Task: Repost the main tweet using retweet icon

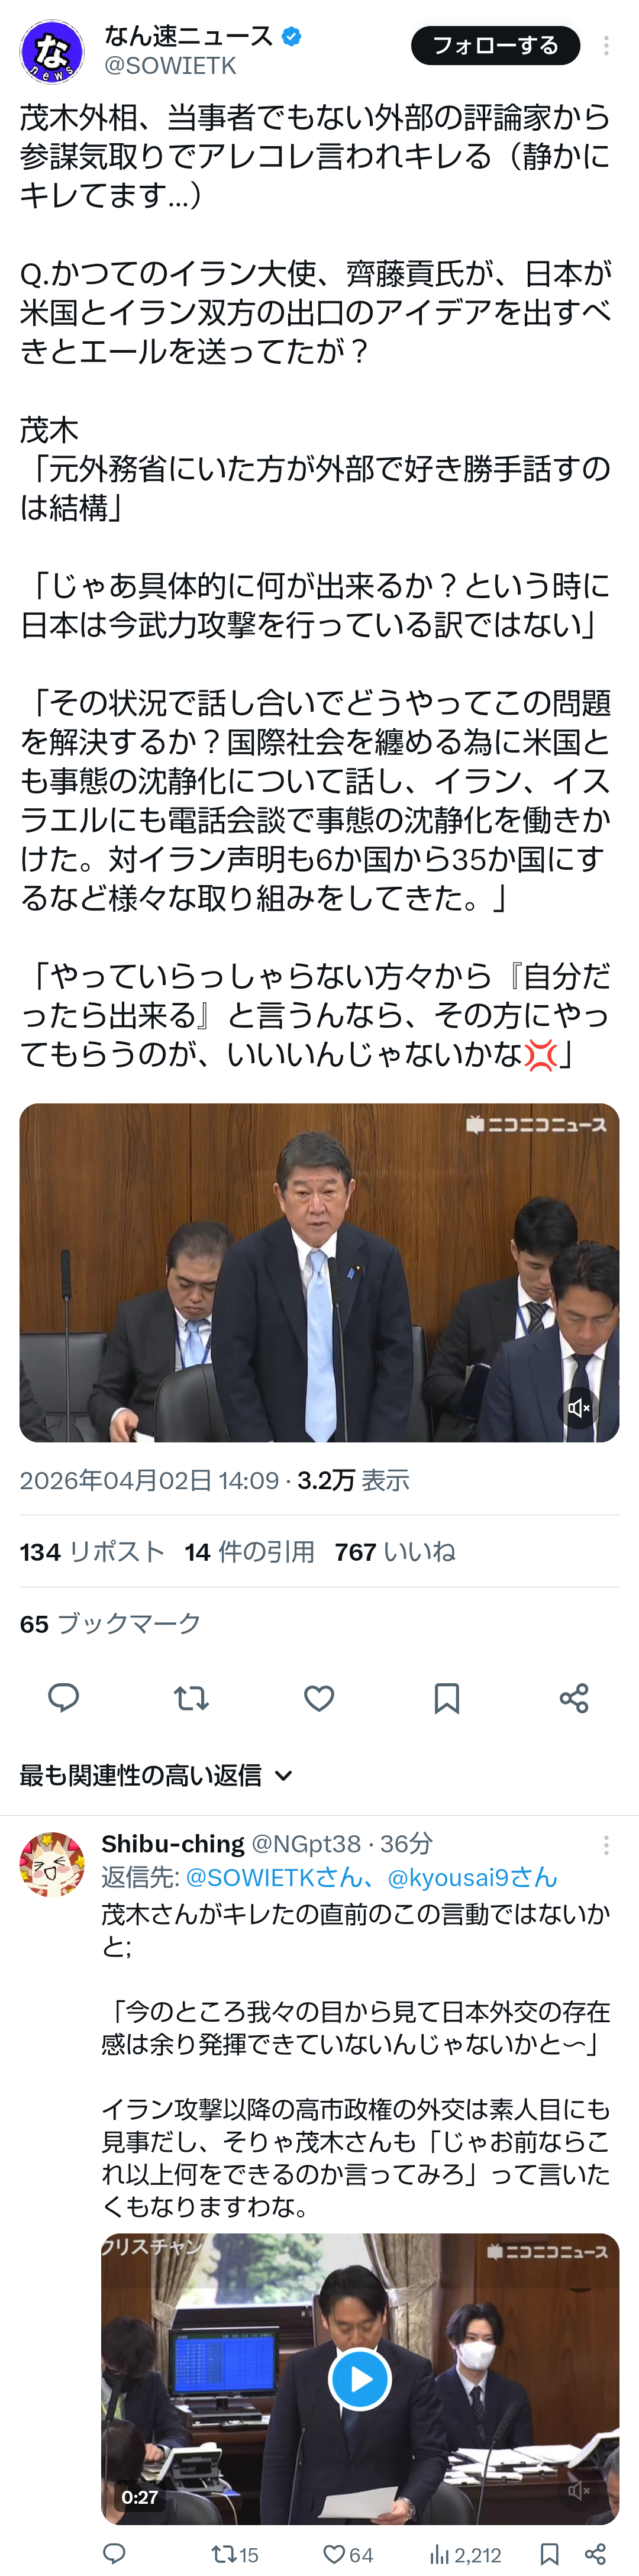Action: [191, 1697]
